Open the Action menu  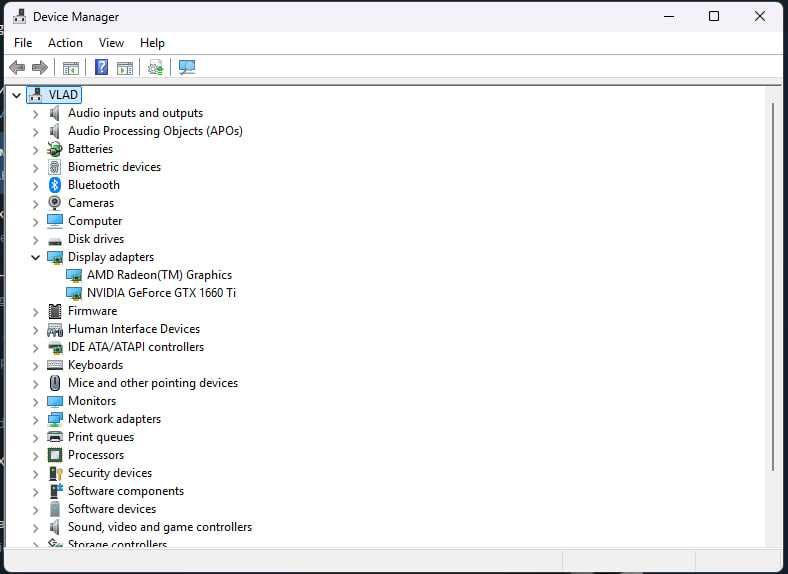[65, 43]
